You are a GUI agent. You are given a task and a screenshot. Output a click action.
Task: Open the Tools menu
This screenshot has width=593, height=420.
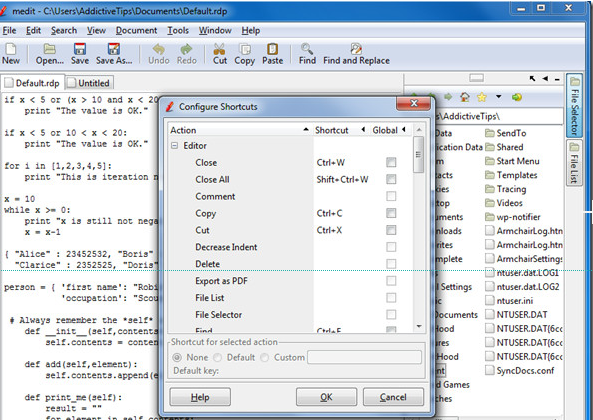[178, 31]
